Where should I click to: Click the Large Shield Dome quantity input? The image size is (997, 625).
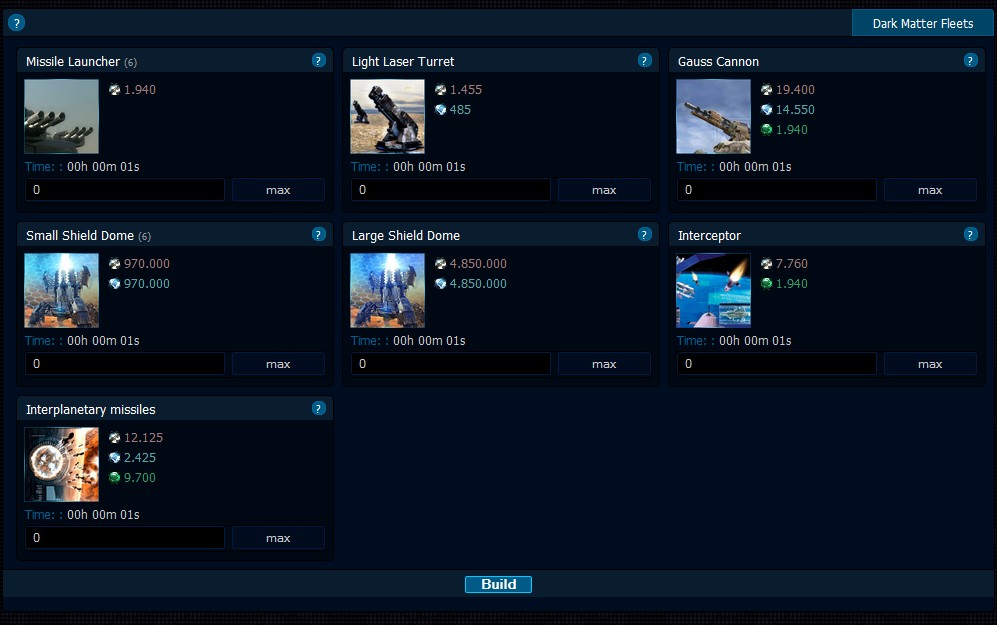coord(450,364)
